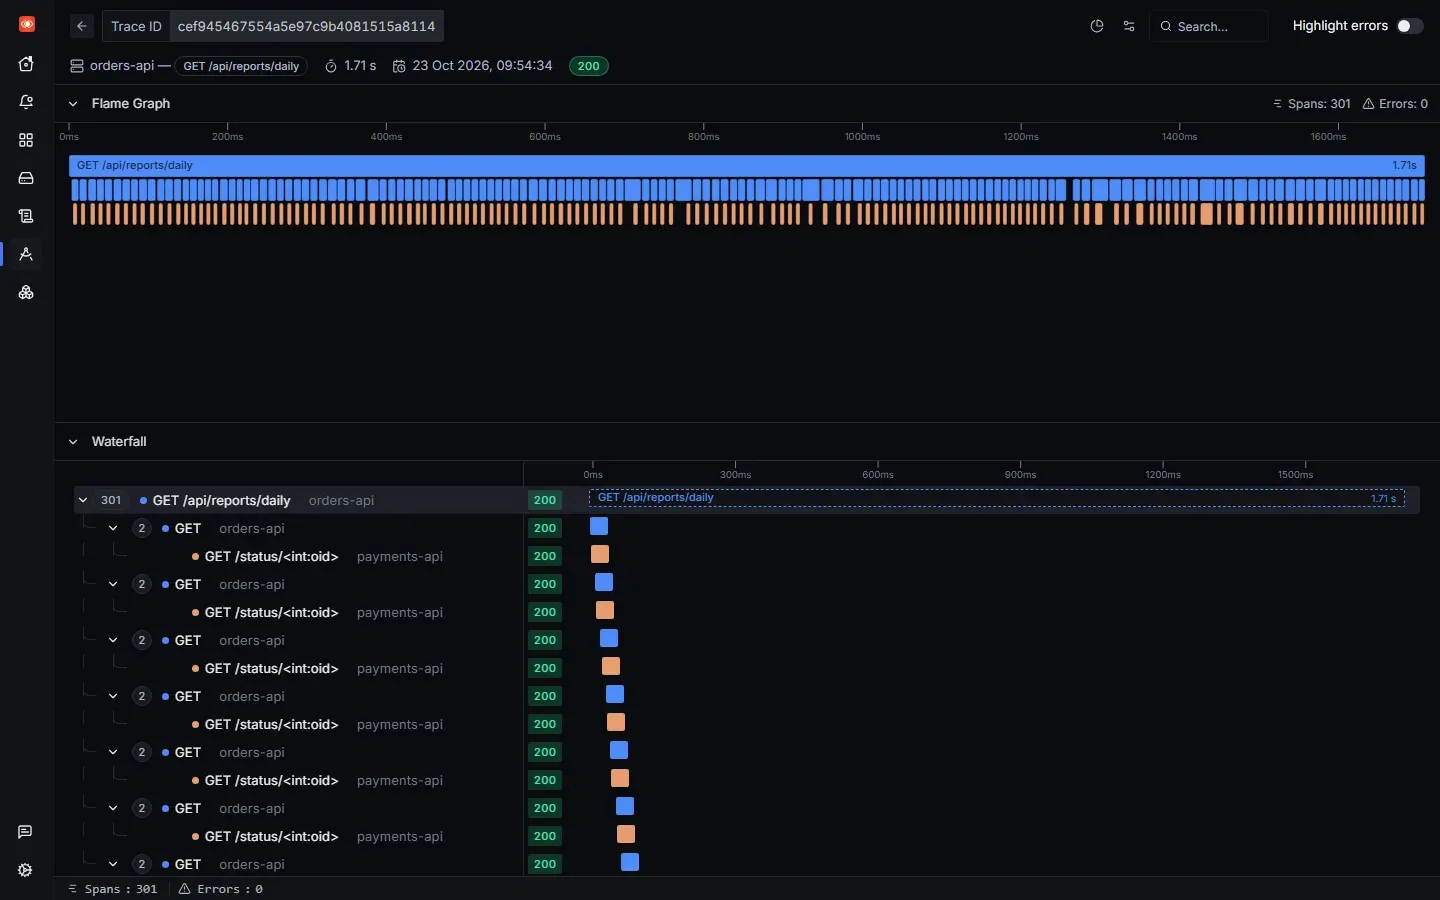
Task: Click the Trace ID hash value
Action: click(306, 26)
